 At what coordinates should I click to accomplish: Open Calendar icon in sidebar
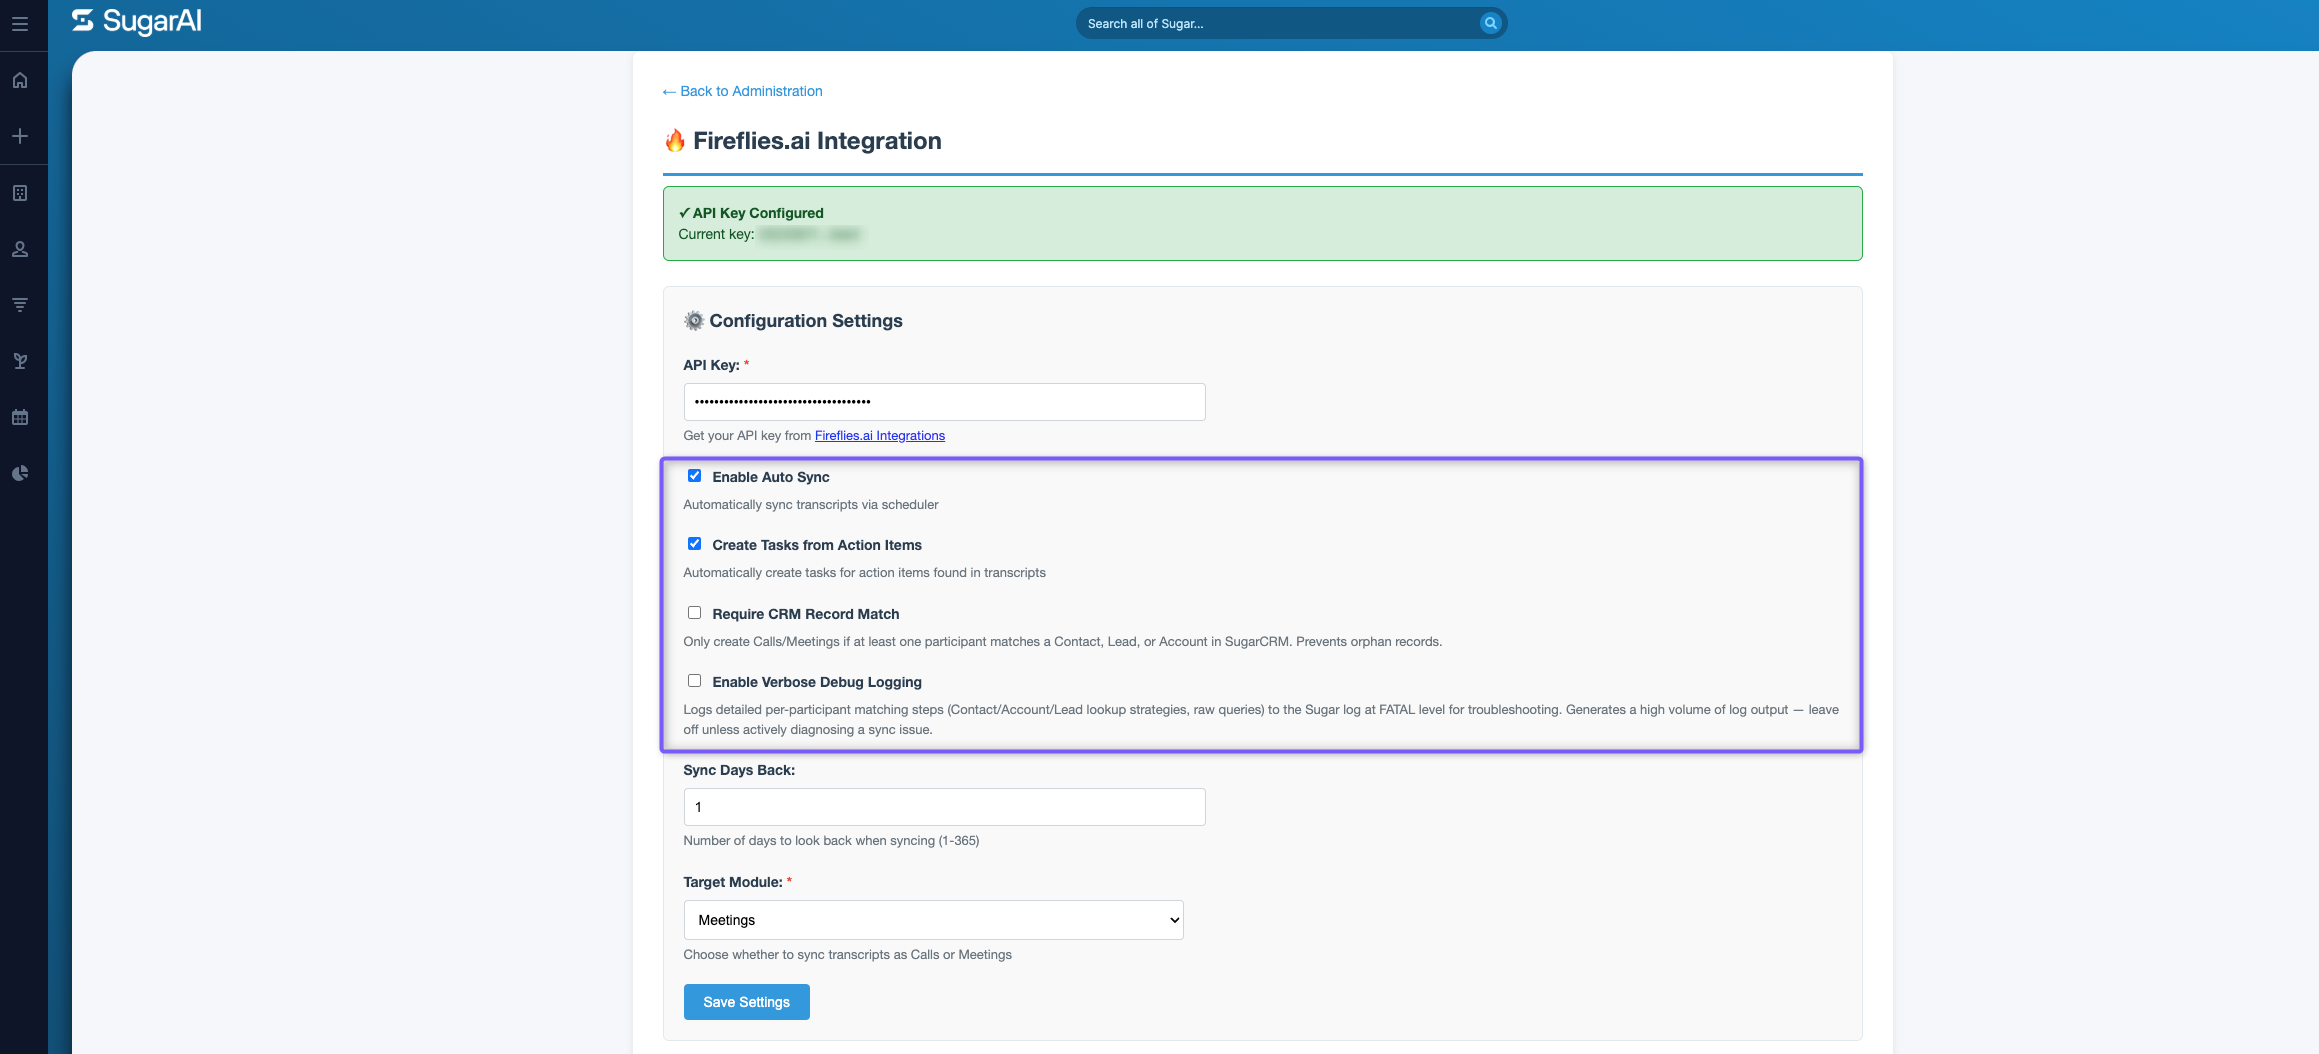coord(20,417)
